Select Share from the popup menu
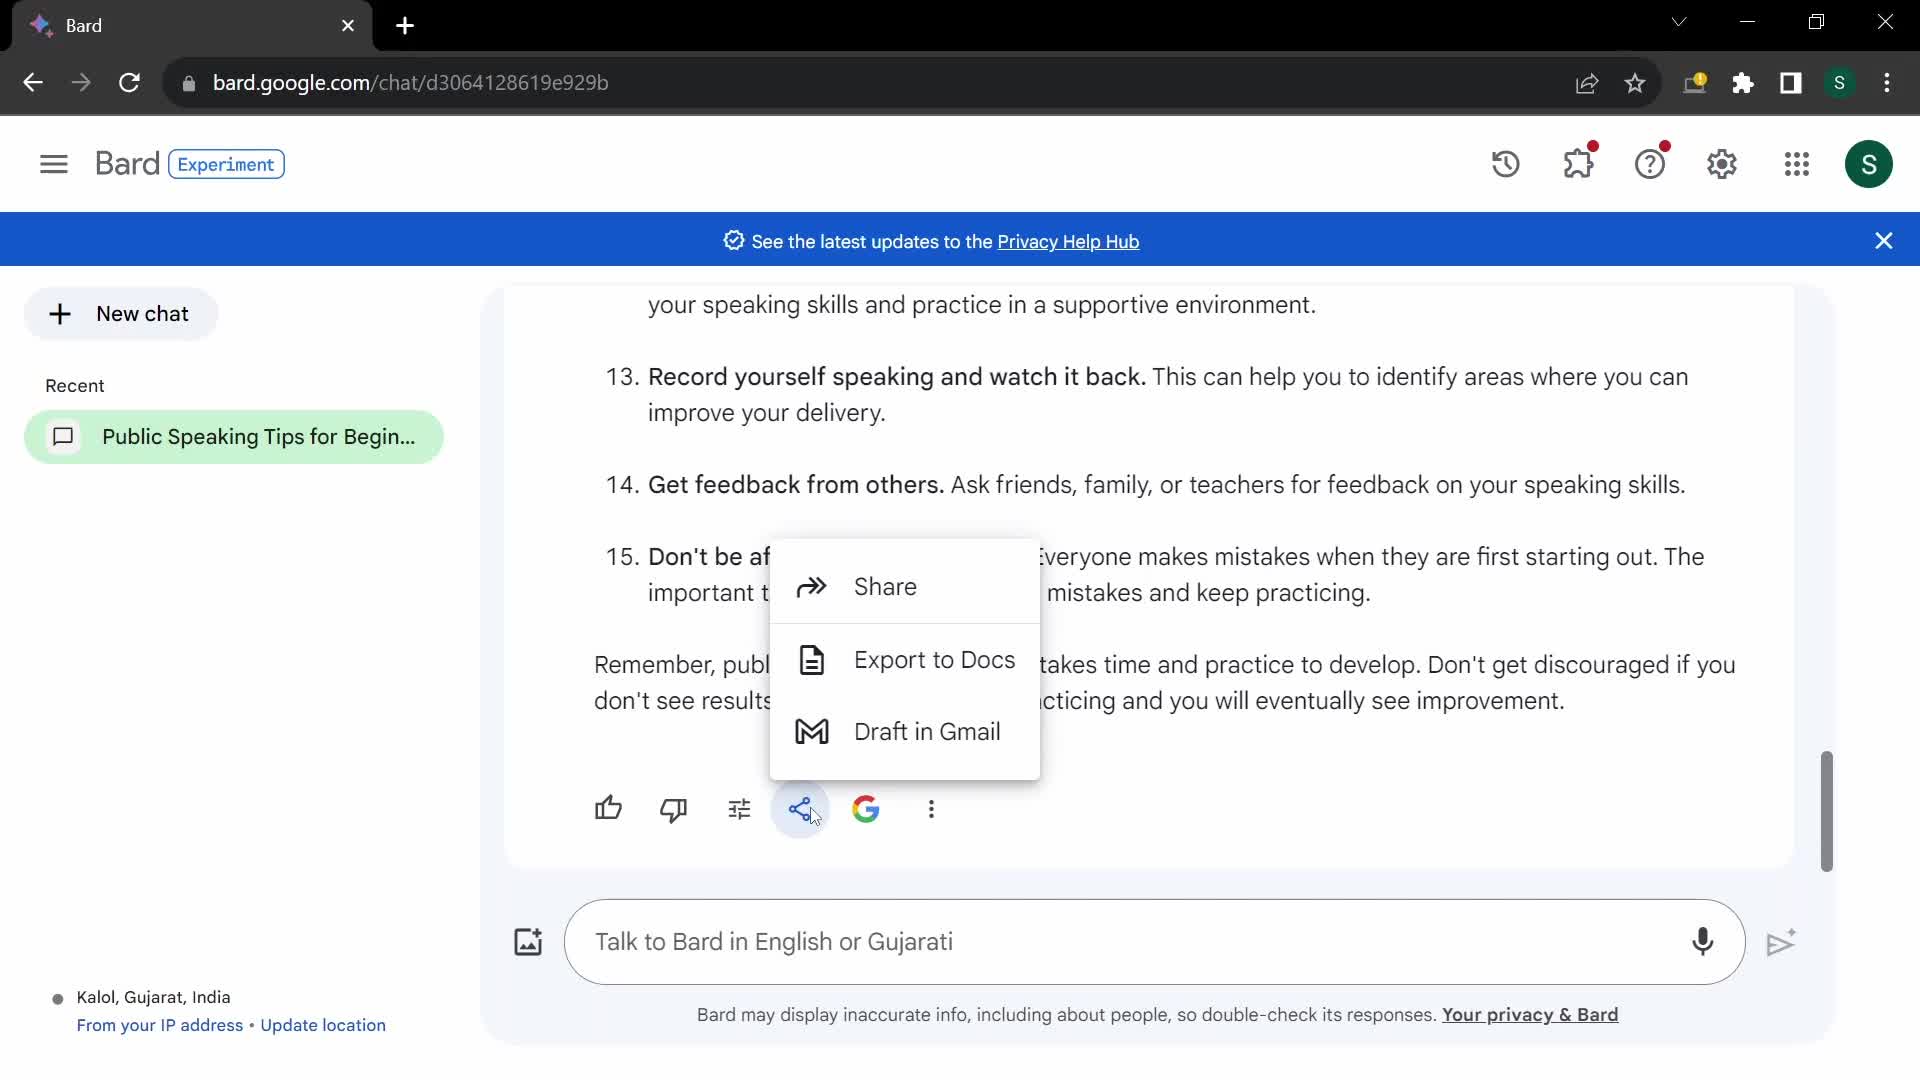 point(905,587)
